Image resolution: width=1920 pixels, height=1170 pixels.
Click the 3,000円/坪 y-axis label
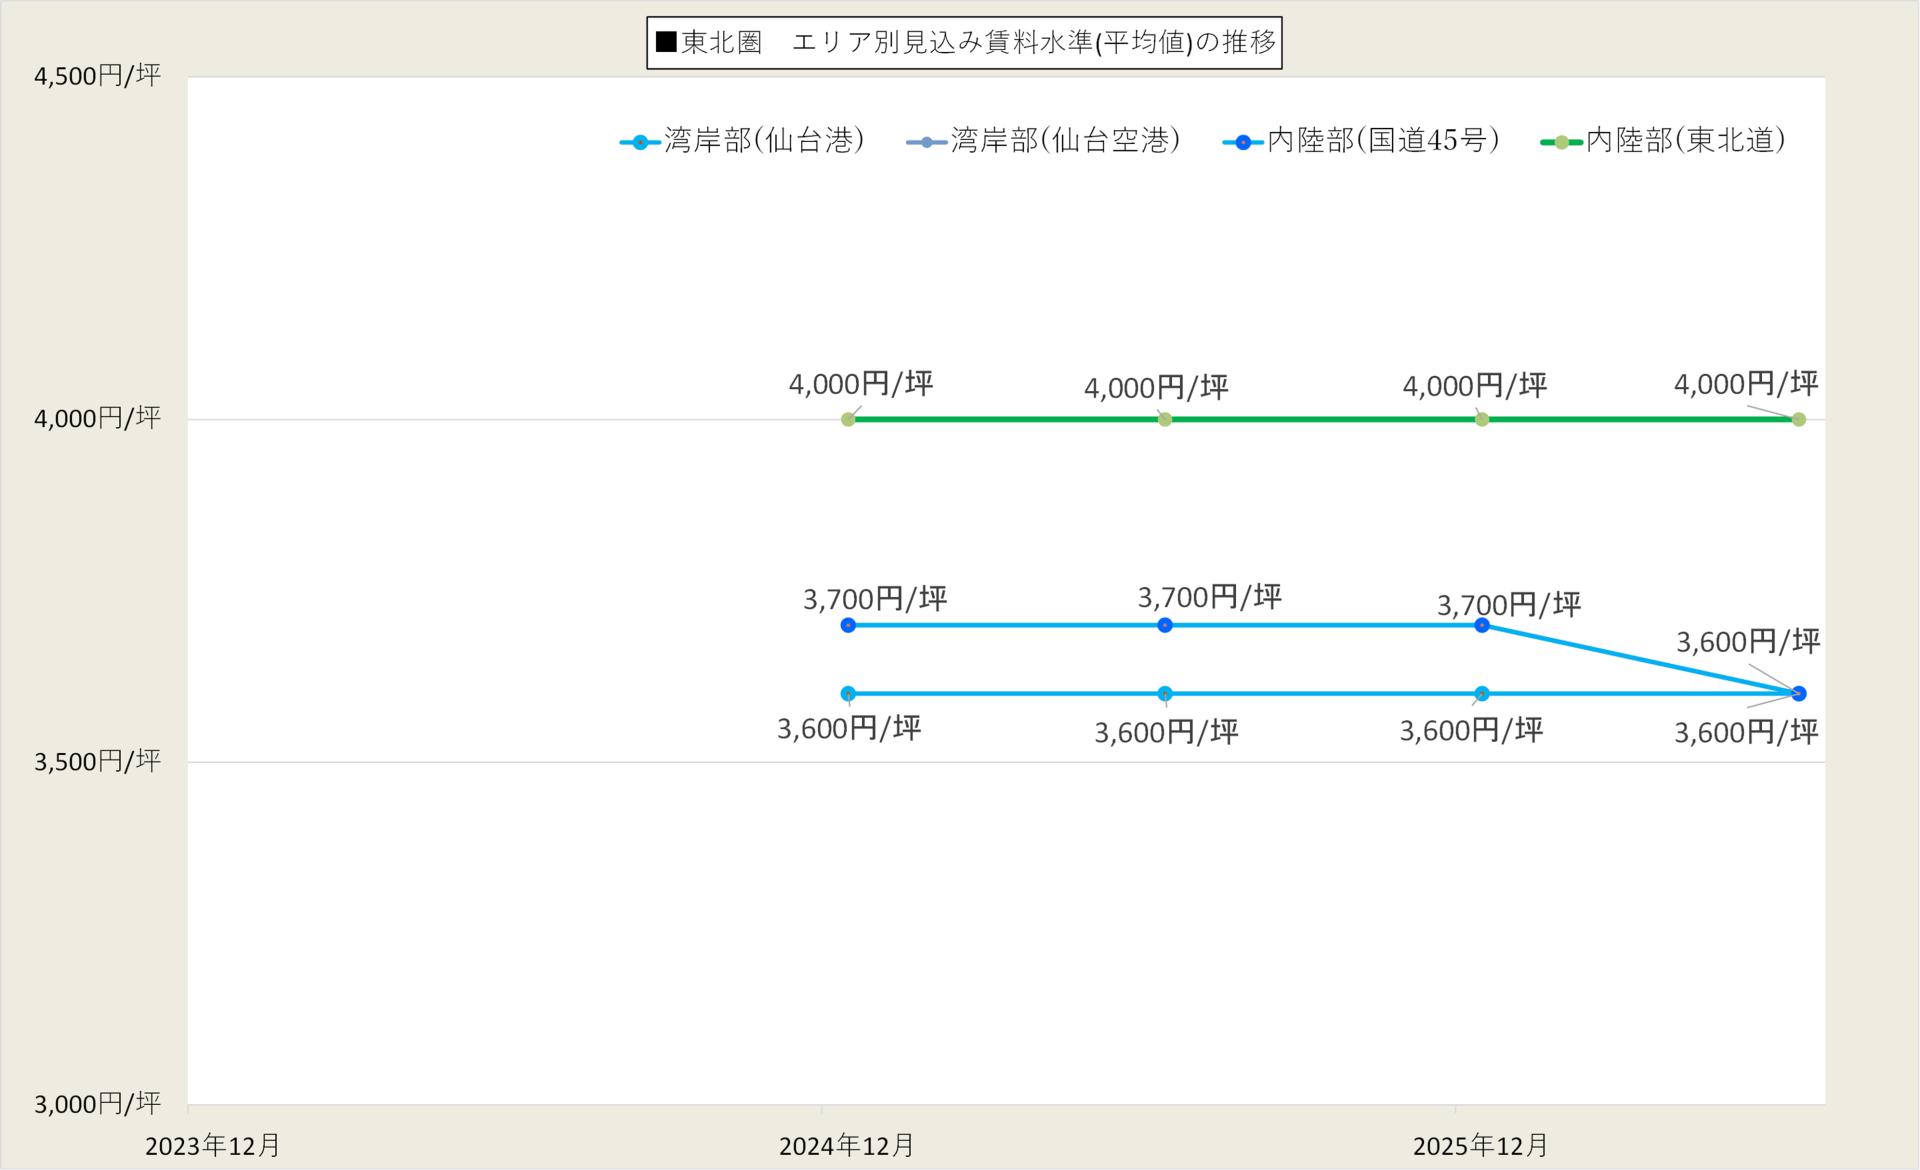pyautogui.click(x=97, y=1103)
